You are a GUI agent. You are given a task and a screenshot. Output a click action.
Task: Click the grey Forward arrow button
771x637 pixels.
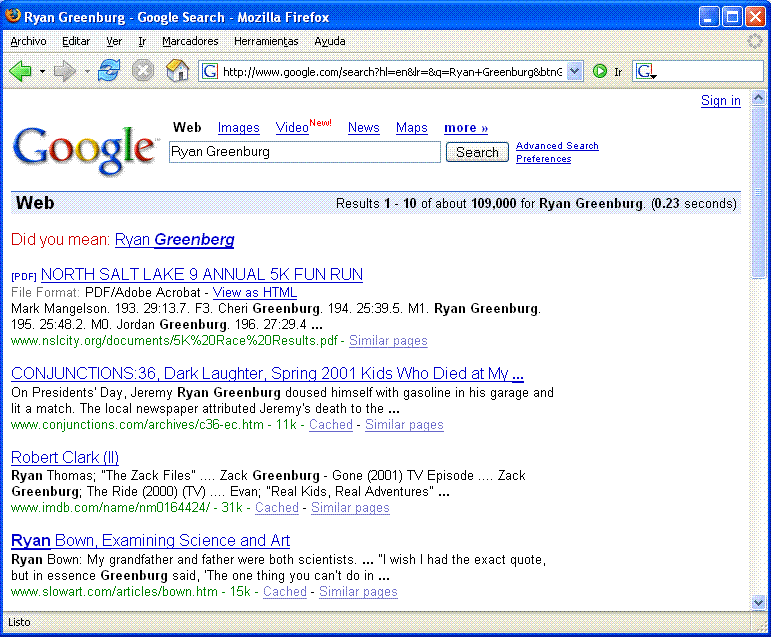pos(64,71)
